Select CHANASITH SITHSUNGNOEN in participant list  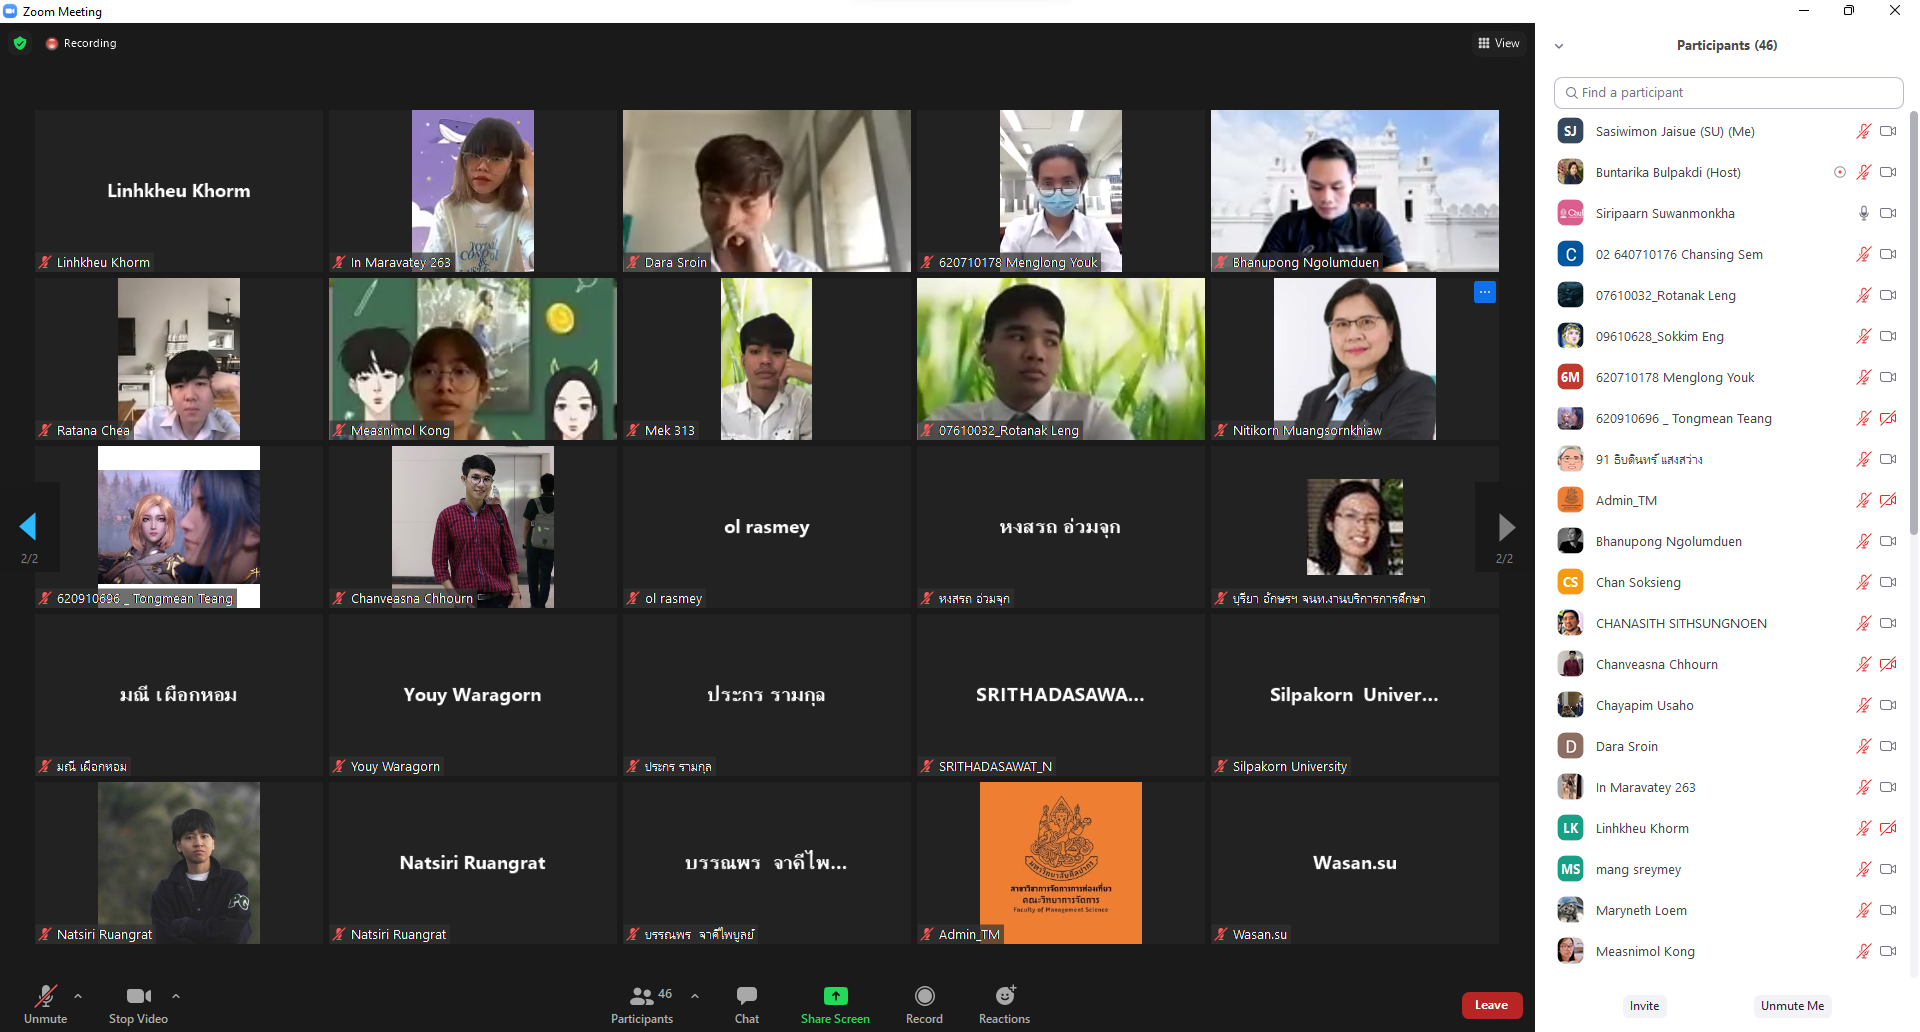click(1728, 623)
